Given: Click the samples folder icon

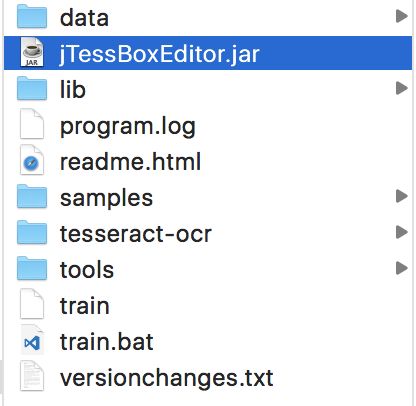Looking at the screenshot, I should click(32, 196).
